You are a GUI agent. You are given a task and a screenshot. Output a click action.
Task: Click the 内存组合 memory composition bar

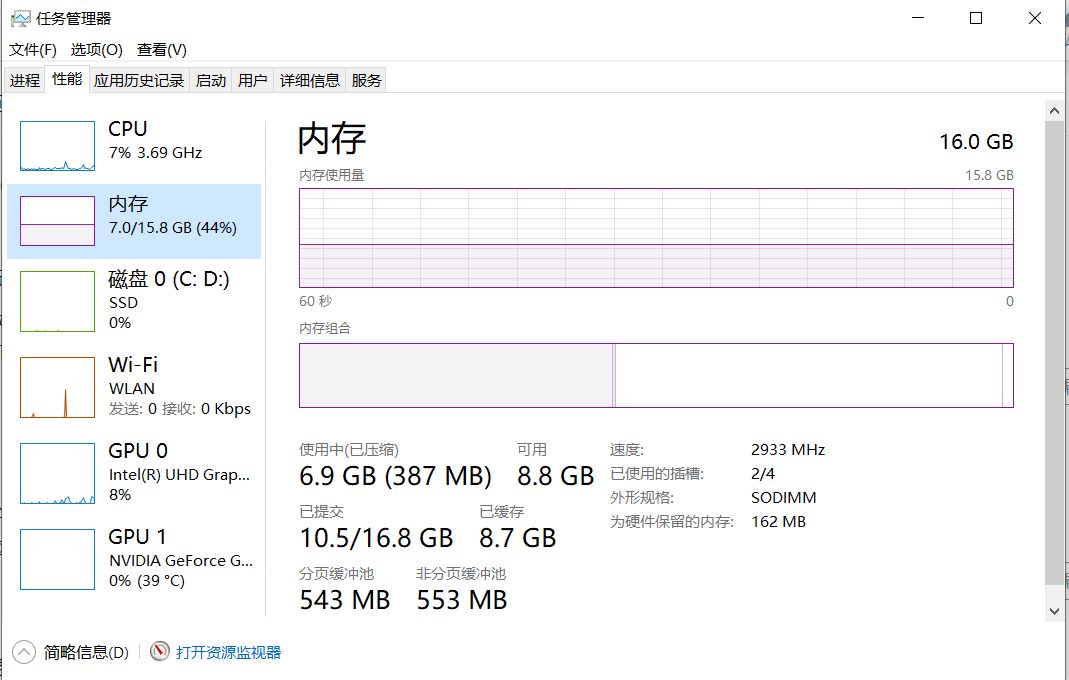click(656, 376)
